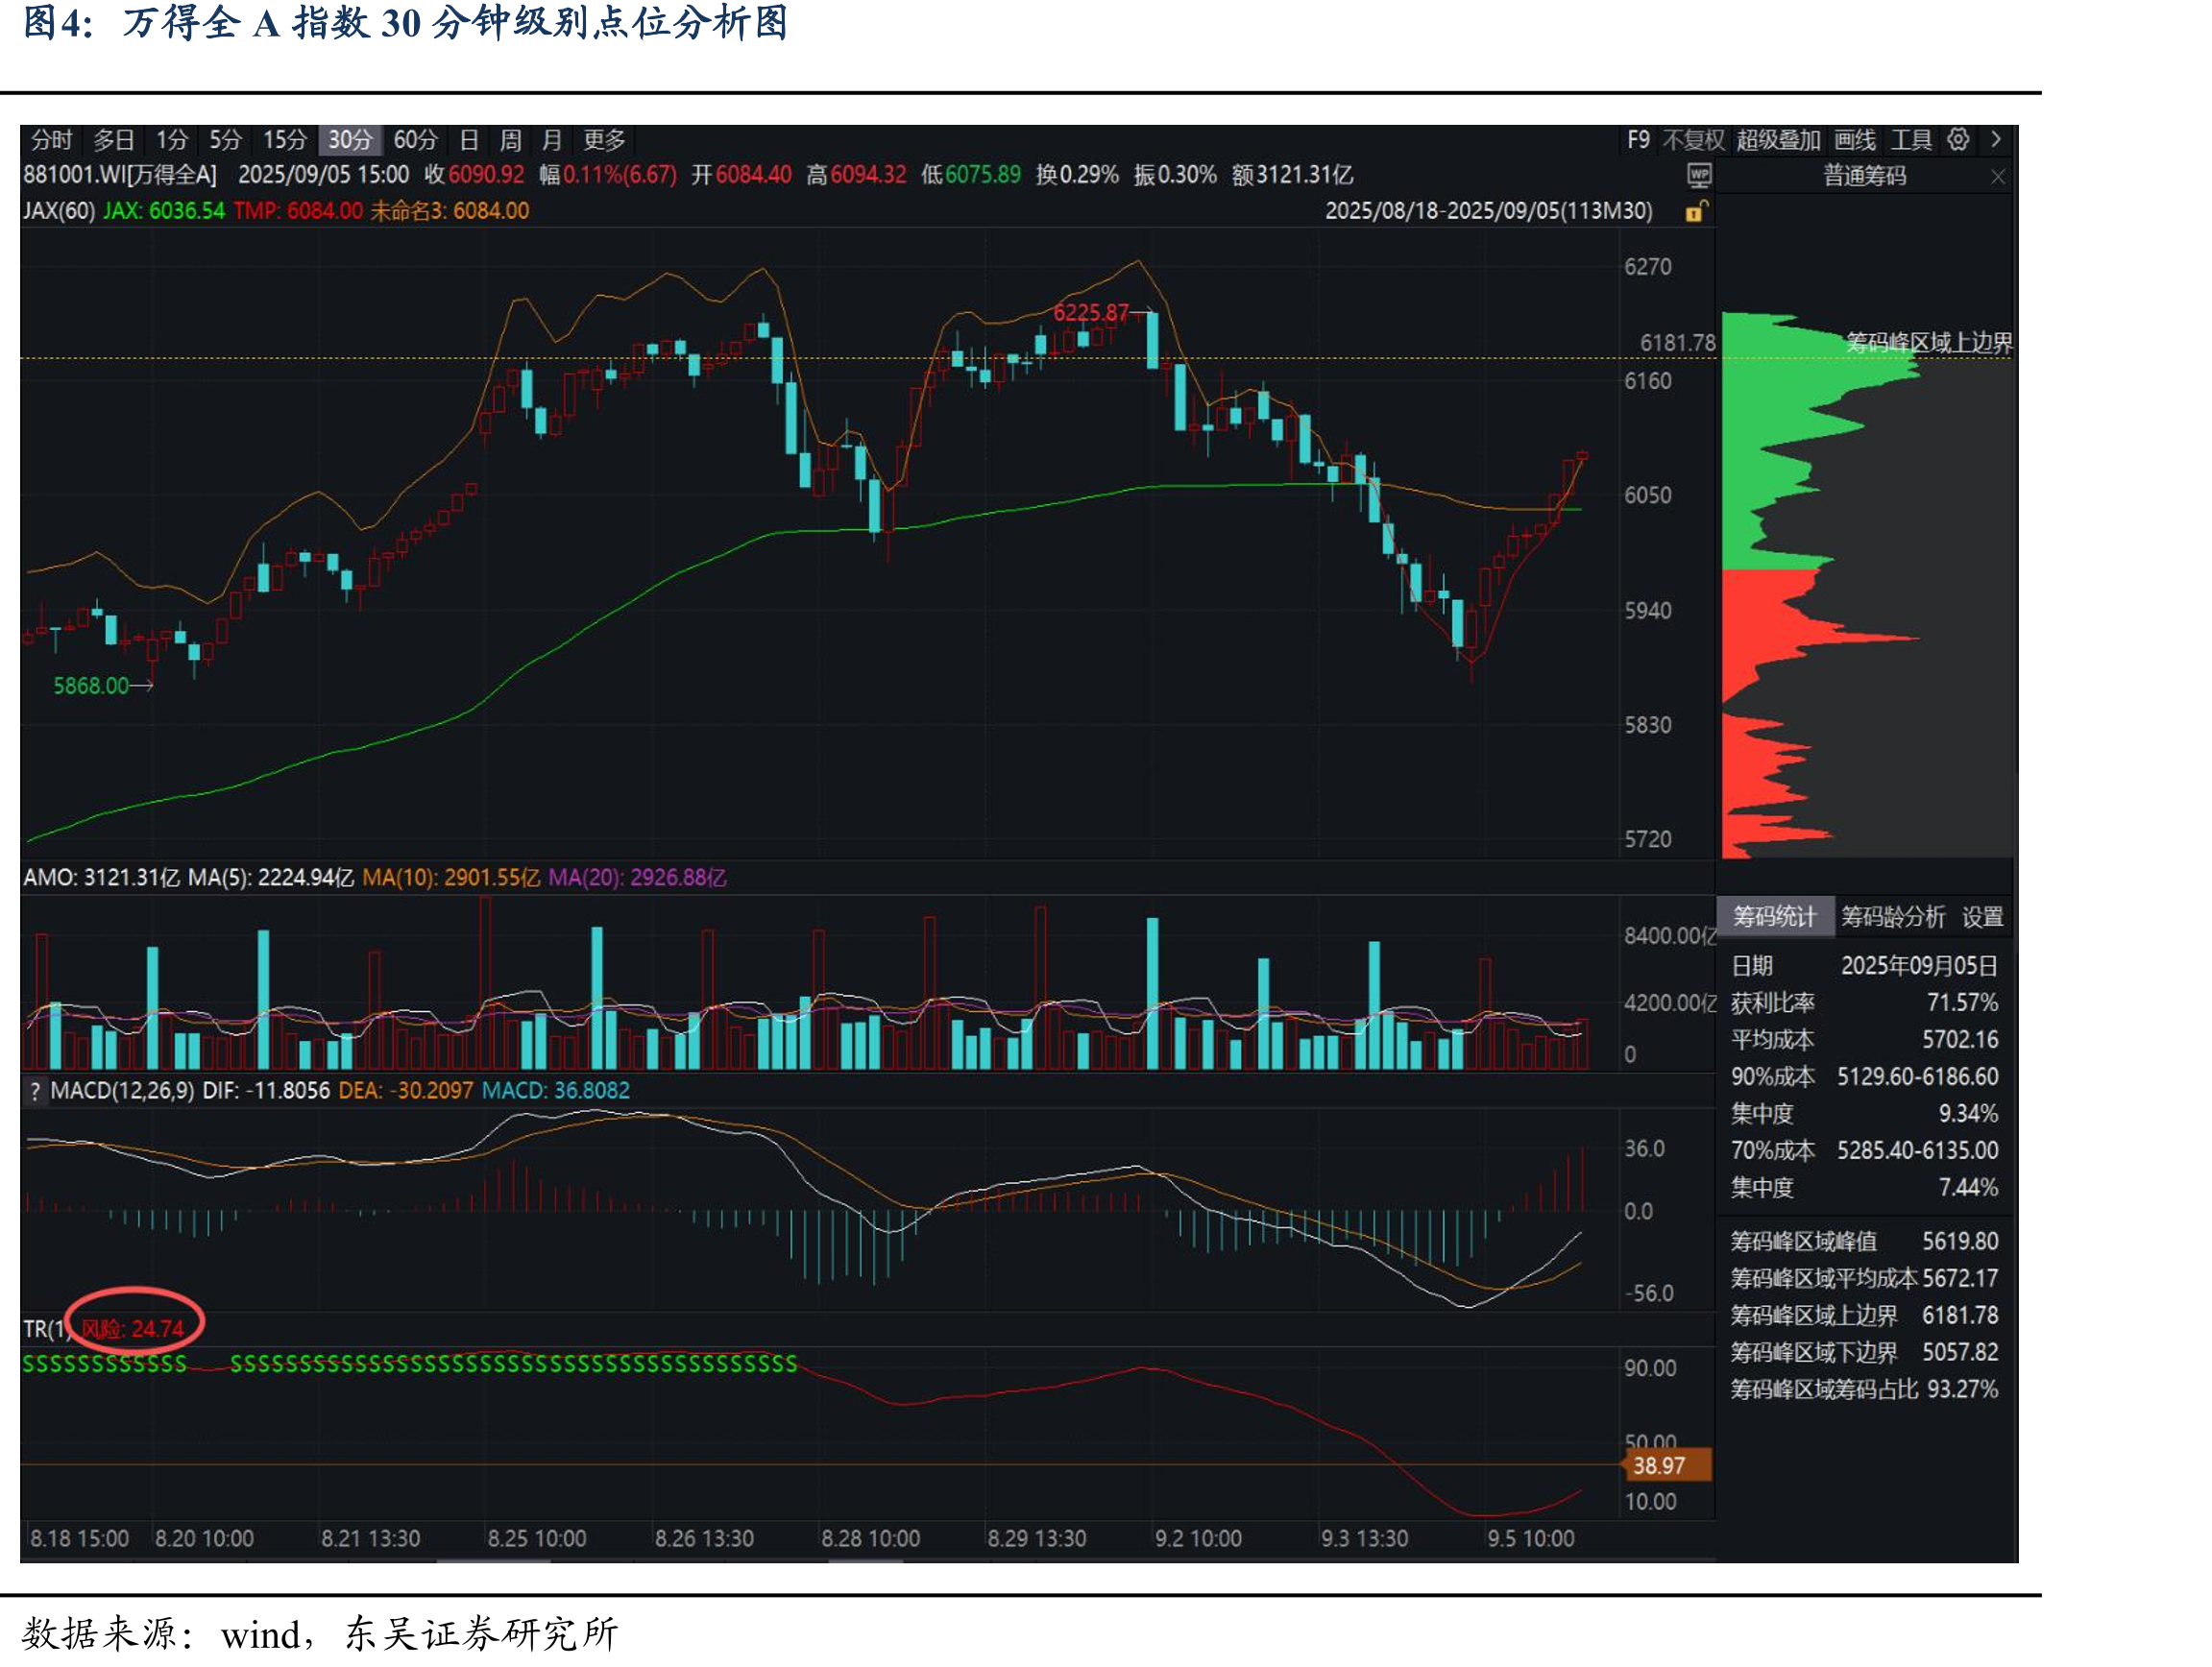Viewport: 2212px width, 1667px height.
Task: Select the 1分 timeframe tab
Action: coord(172,140)
